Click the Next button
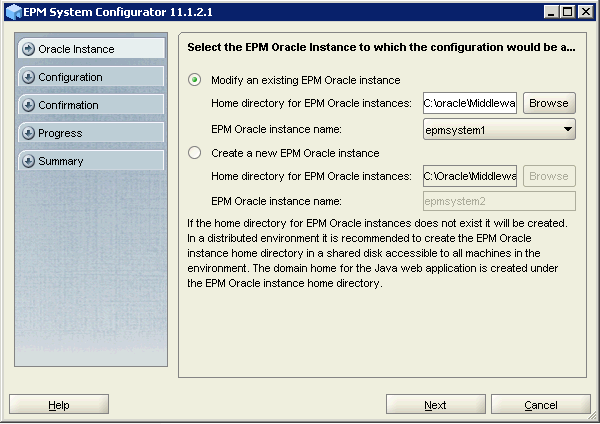 (435, 405)
